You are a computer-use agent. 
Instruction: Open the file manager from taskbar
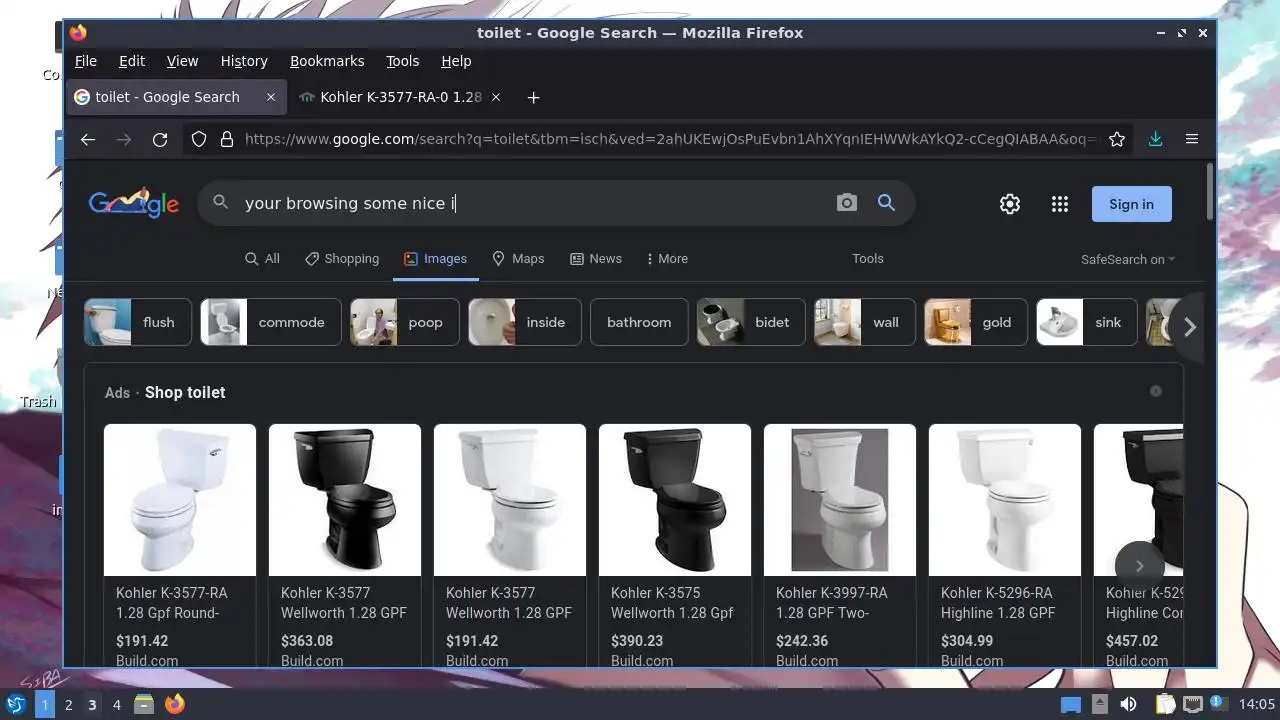[144, 704]
